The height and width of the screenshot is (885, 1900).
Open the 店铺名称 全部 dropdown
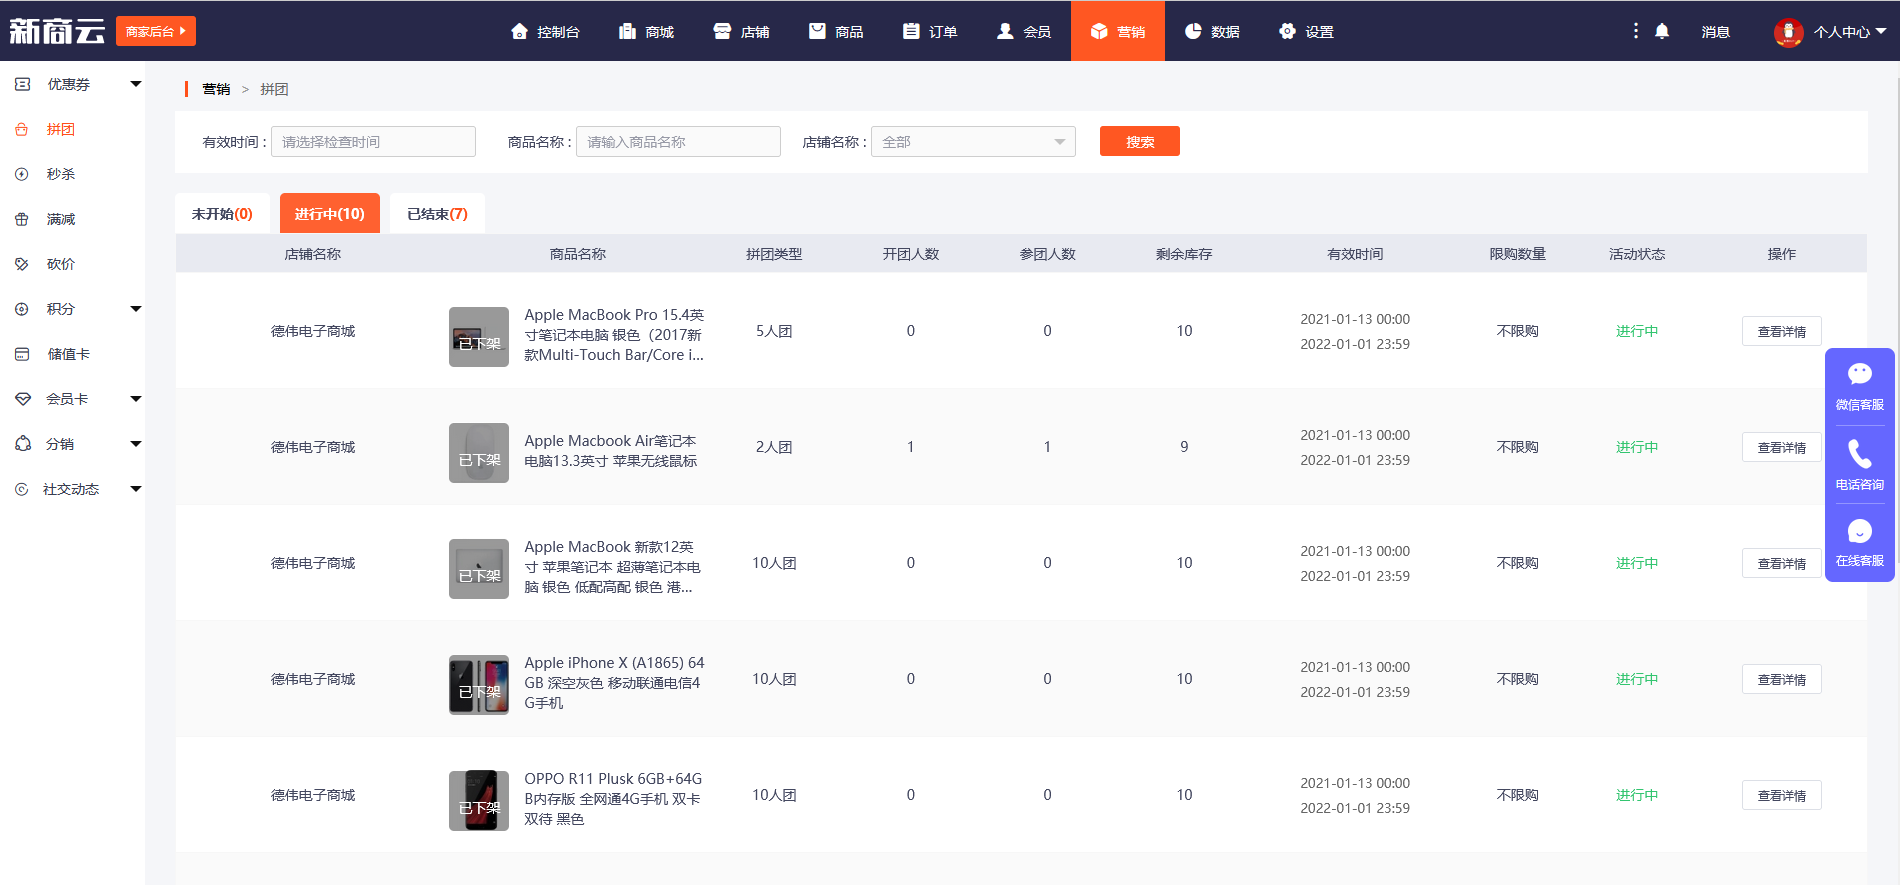click(973, 142)
